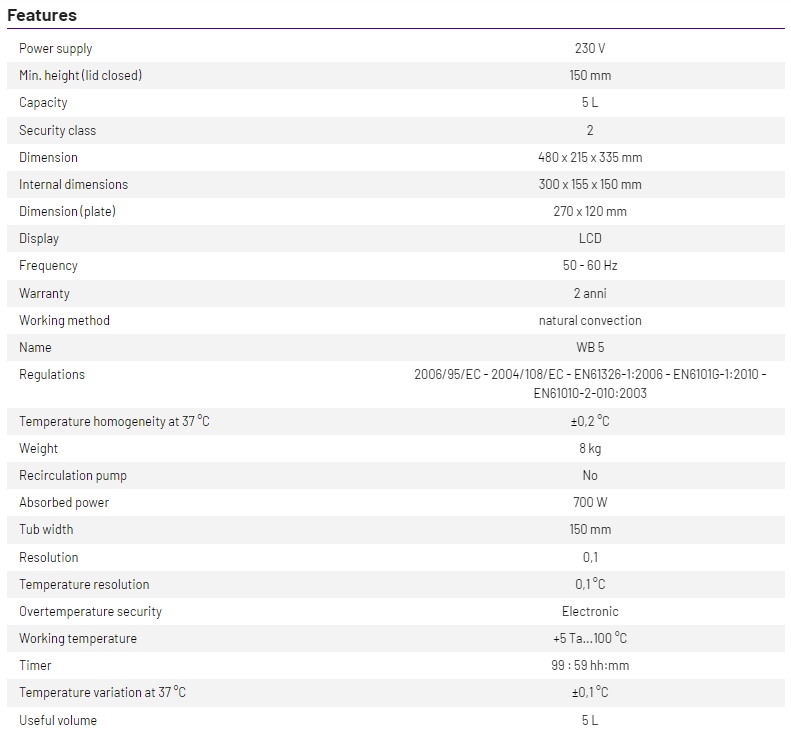Select the Security class label
Viewport: 791px width, 739px height.
(x=58, y=131)
